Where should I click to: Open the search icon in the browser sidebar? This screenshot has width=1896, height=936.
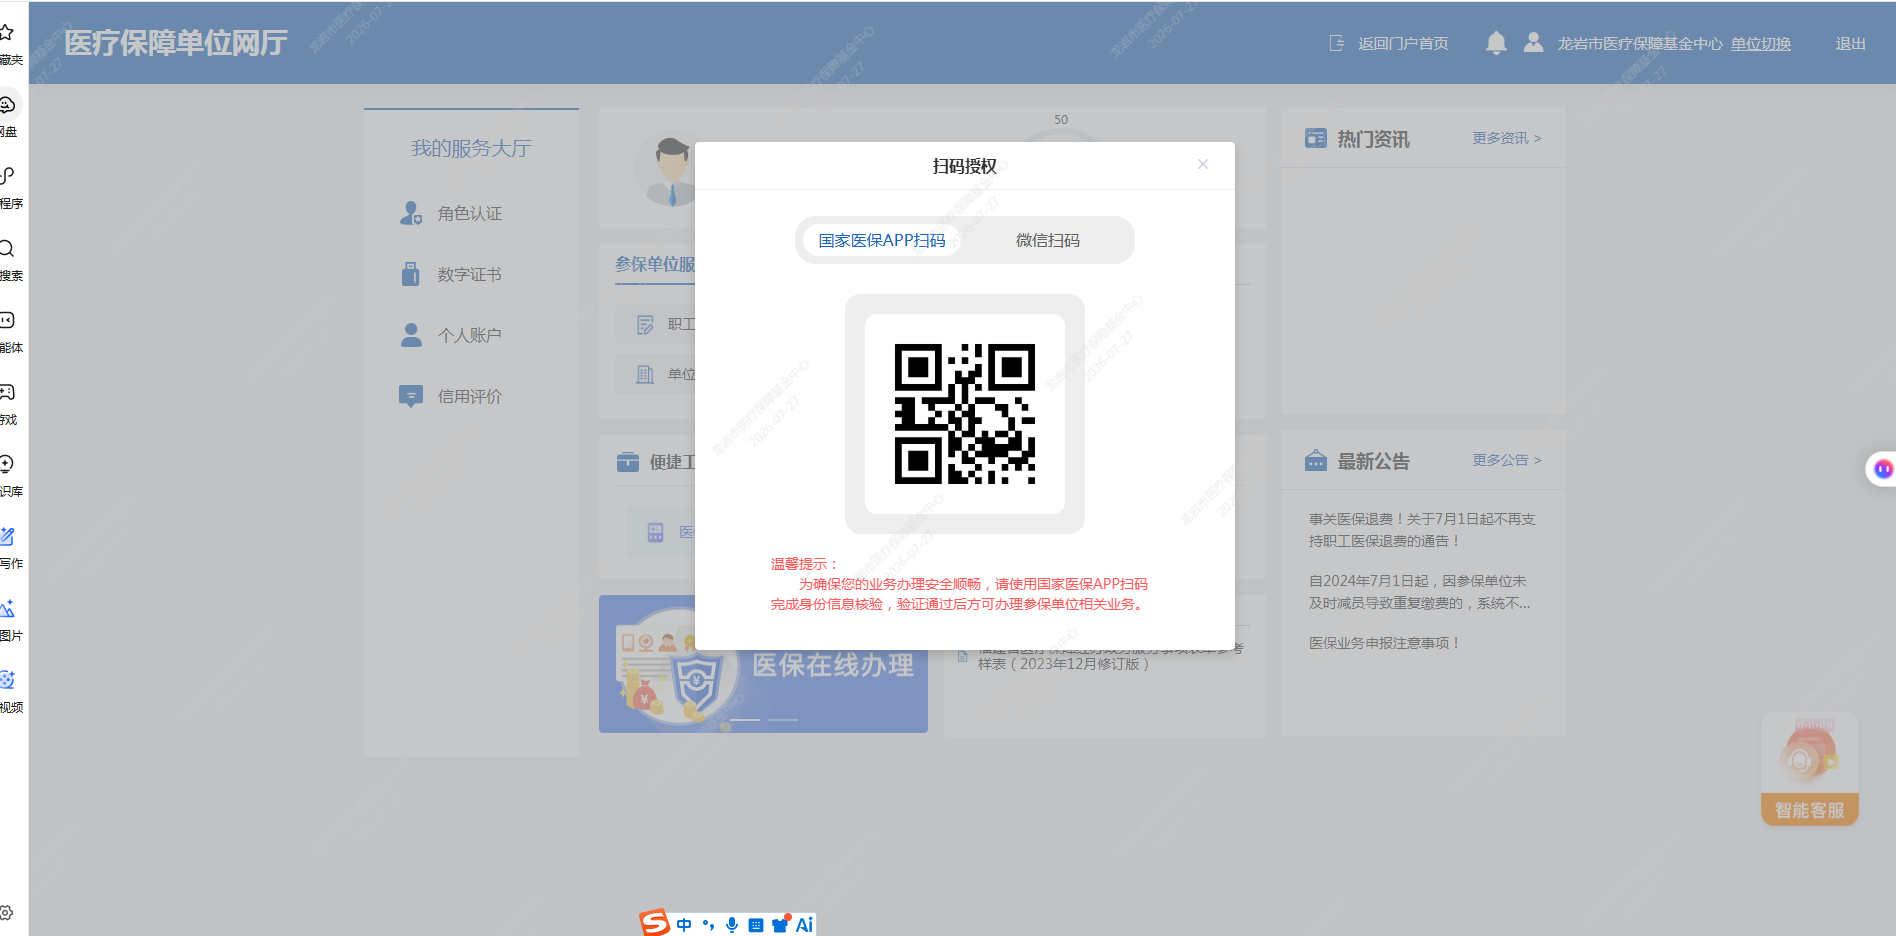point(8,249)
